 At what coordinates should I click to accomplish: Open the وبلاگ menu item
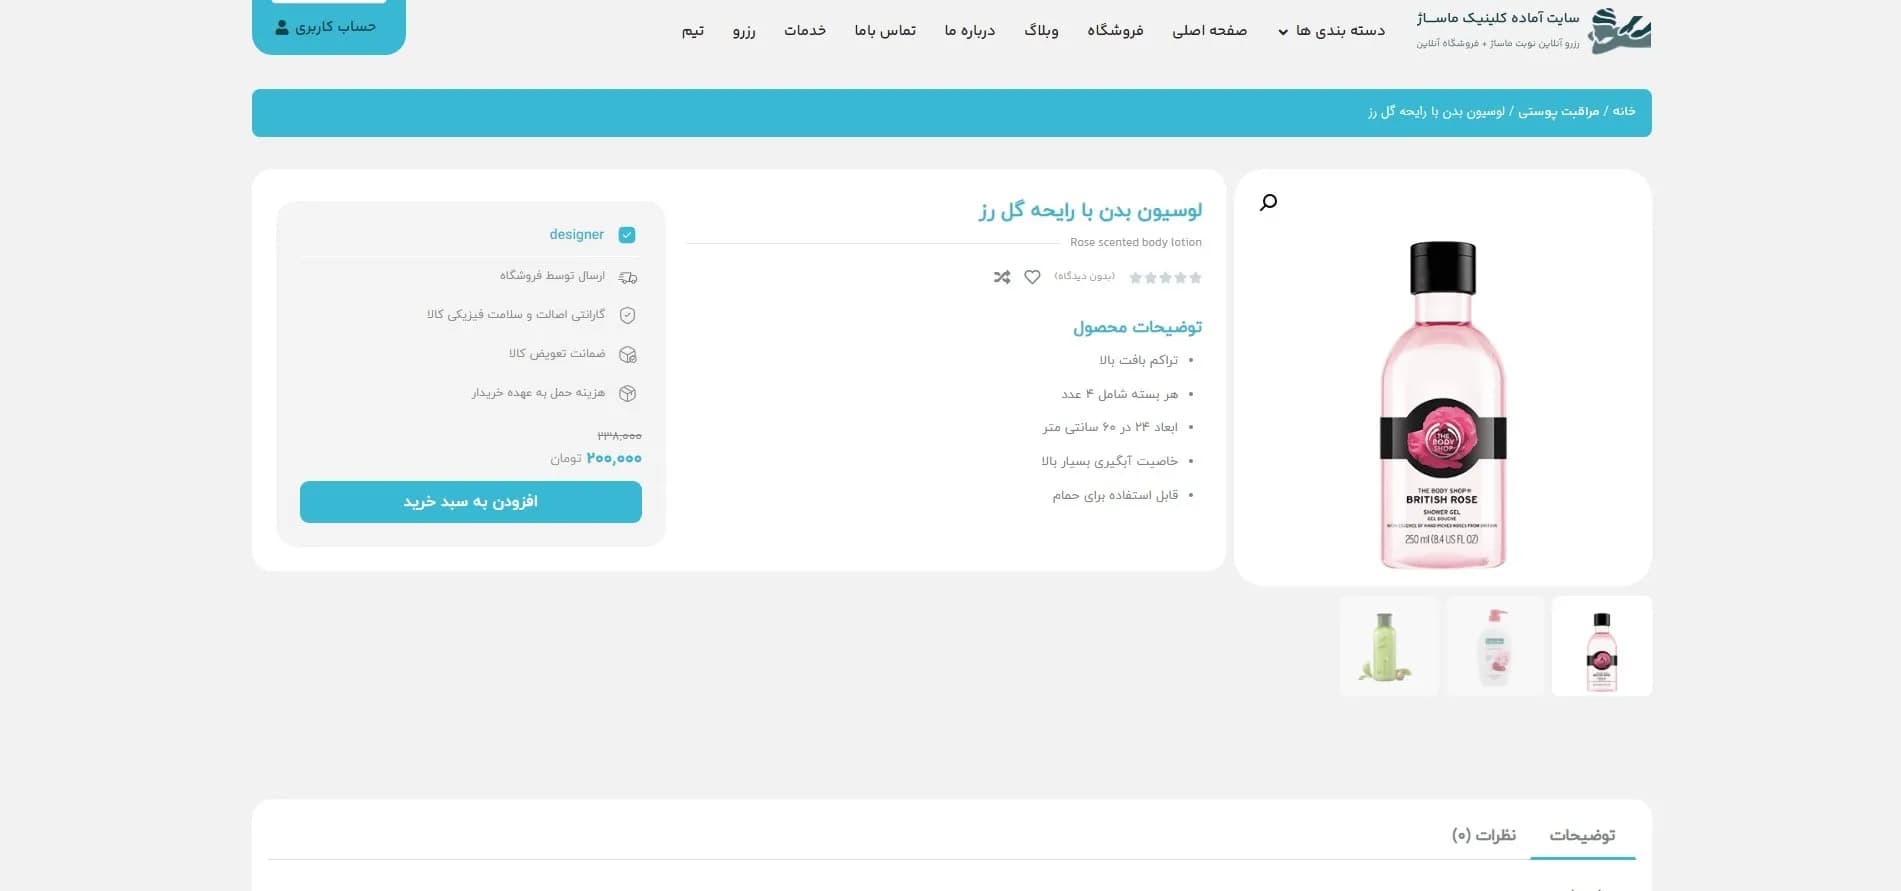1041,31
